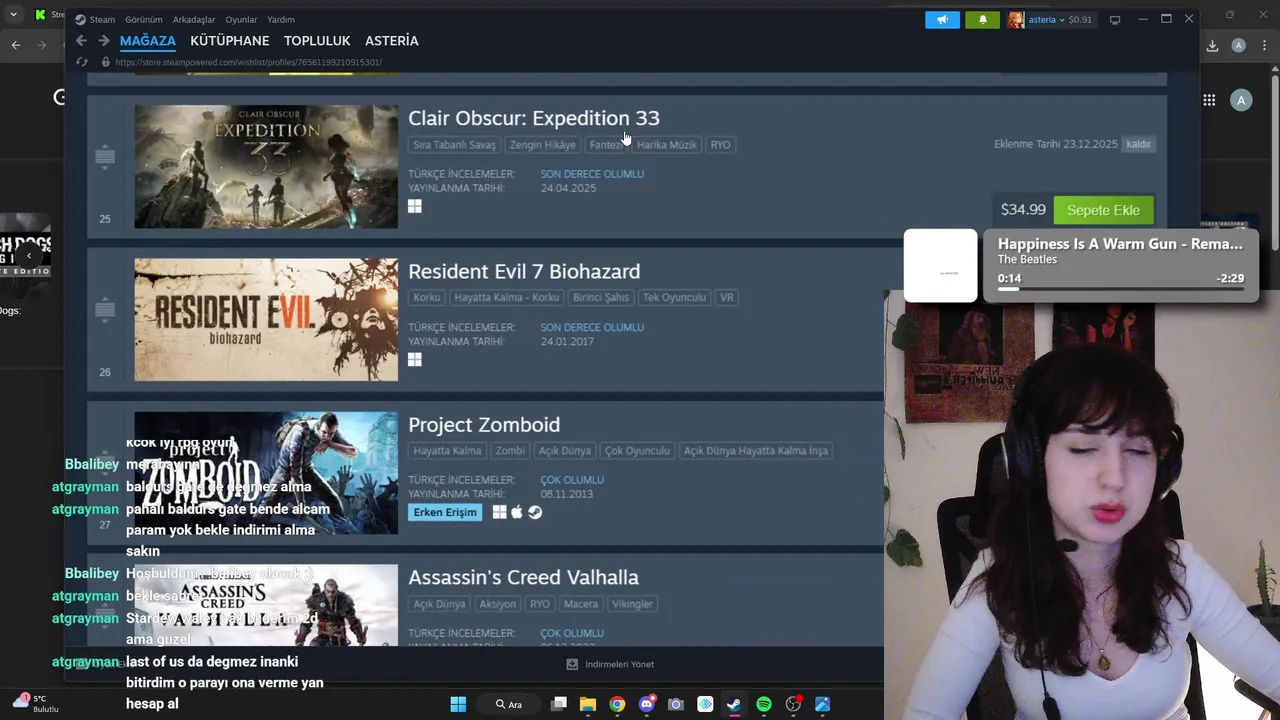Click the Apple platform icon on Project Zomboid

pos(517,512)
